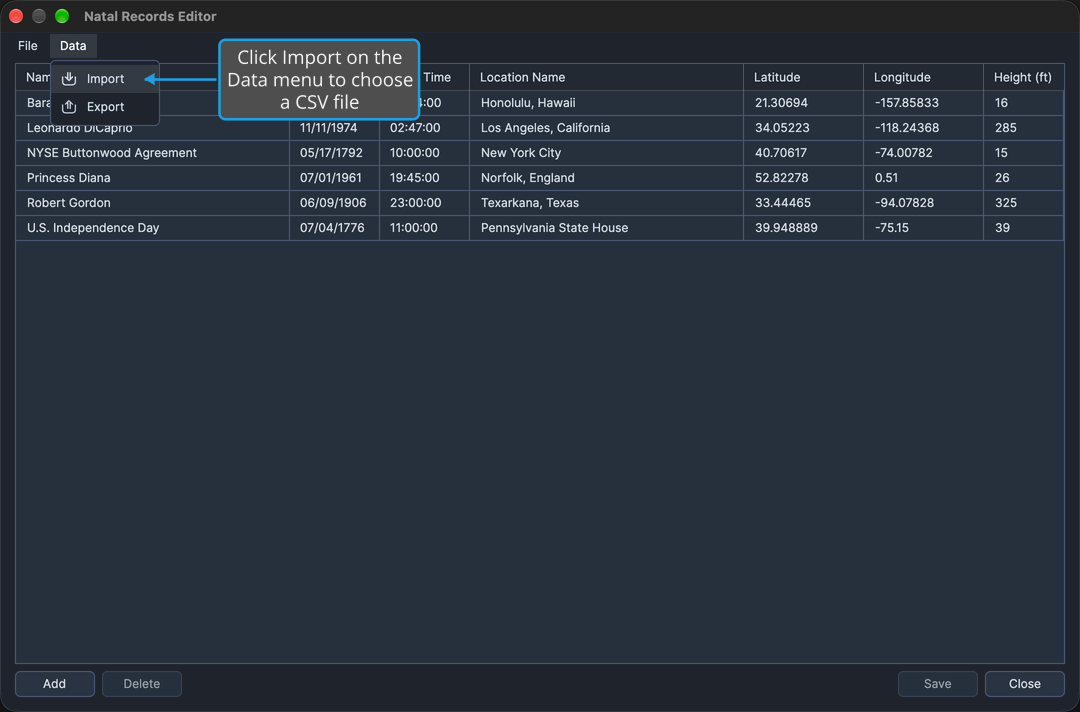Viewport: 1080px width, 712px height.
Task: Click the Pennsylvania State House location cell
Action: pyautogui.click(x=606, y=228)
